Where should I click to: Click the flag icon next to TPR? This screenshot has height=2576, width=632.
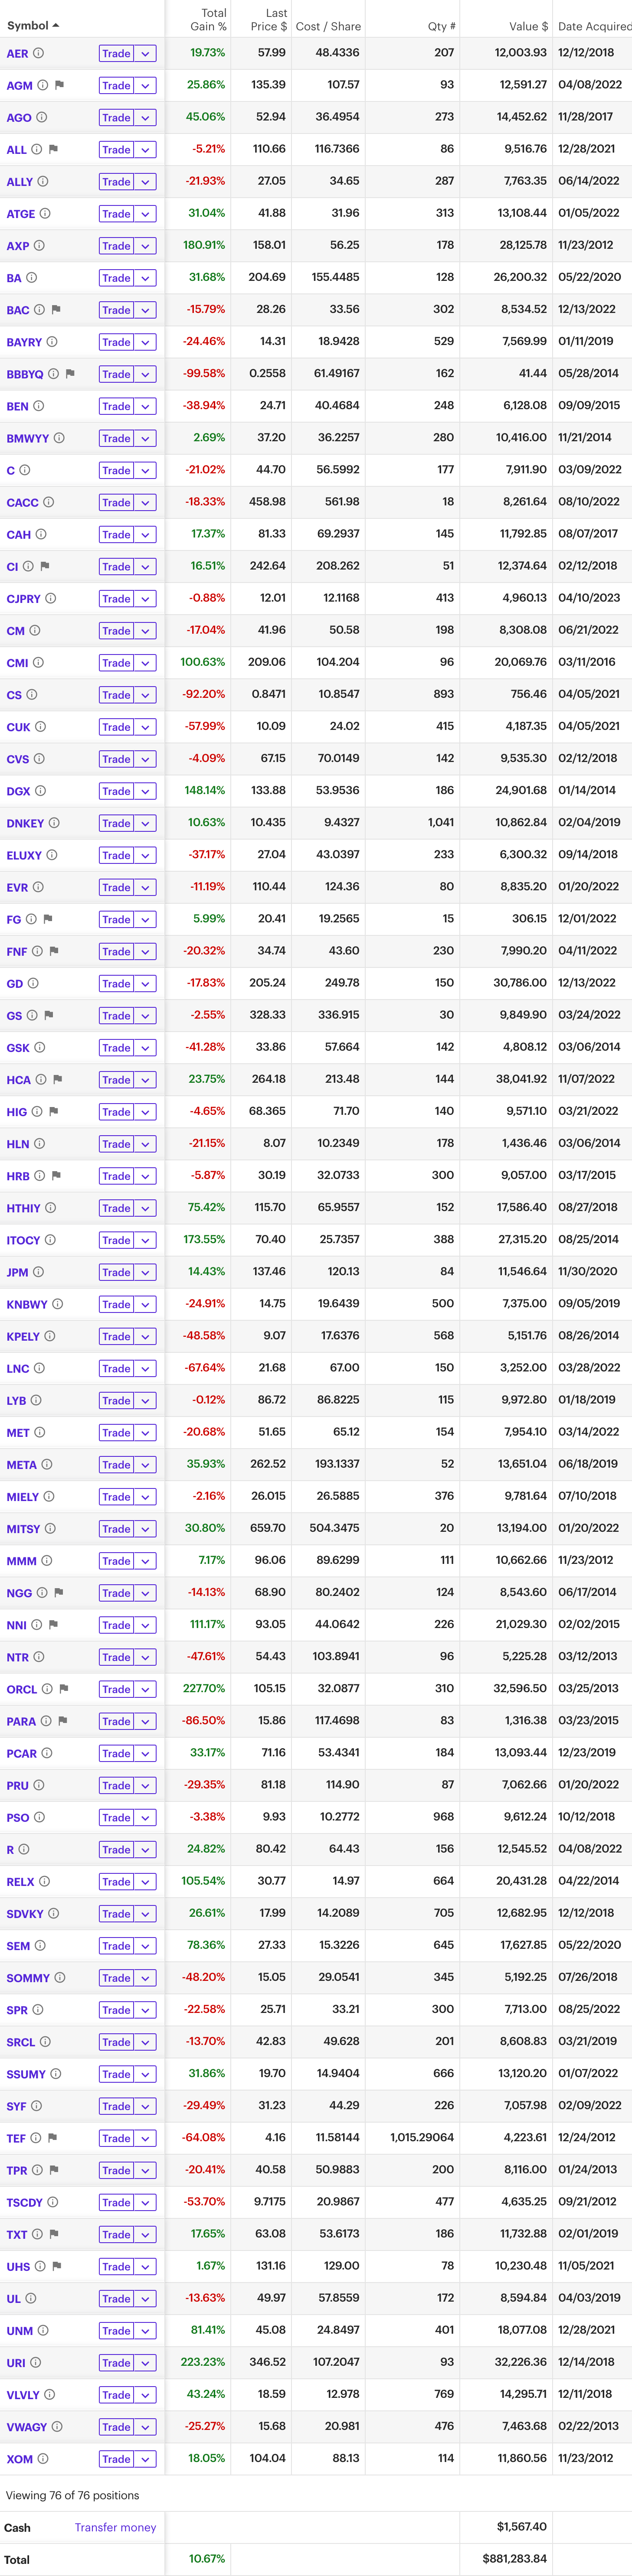[54, 2170]
